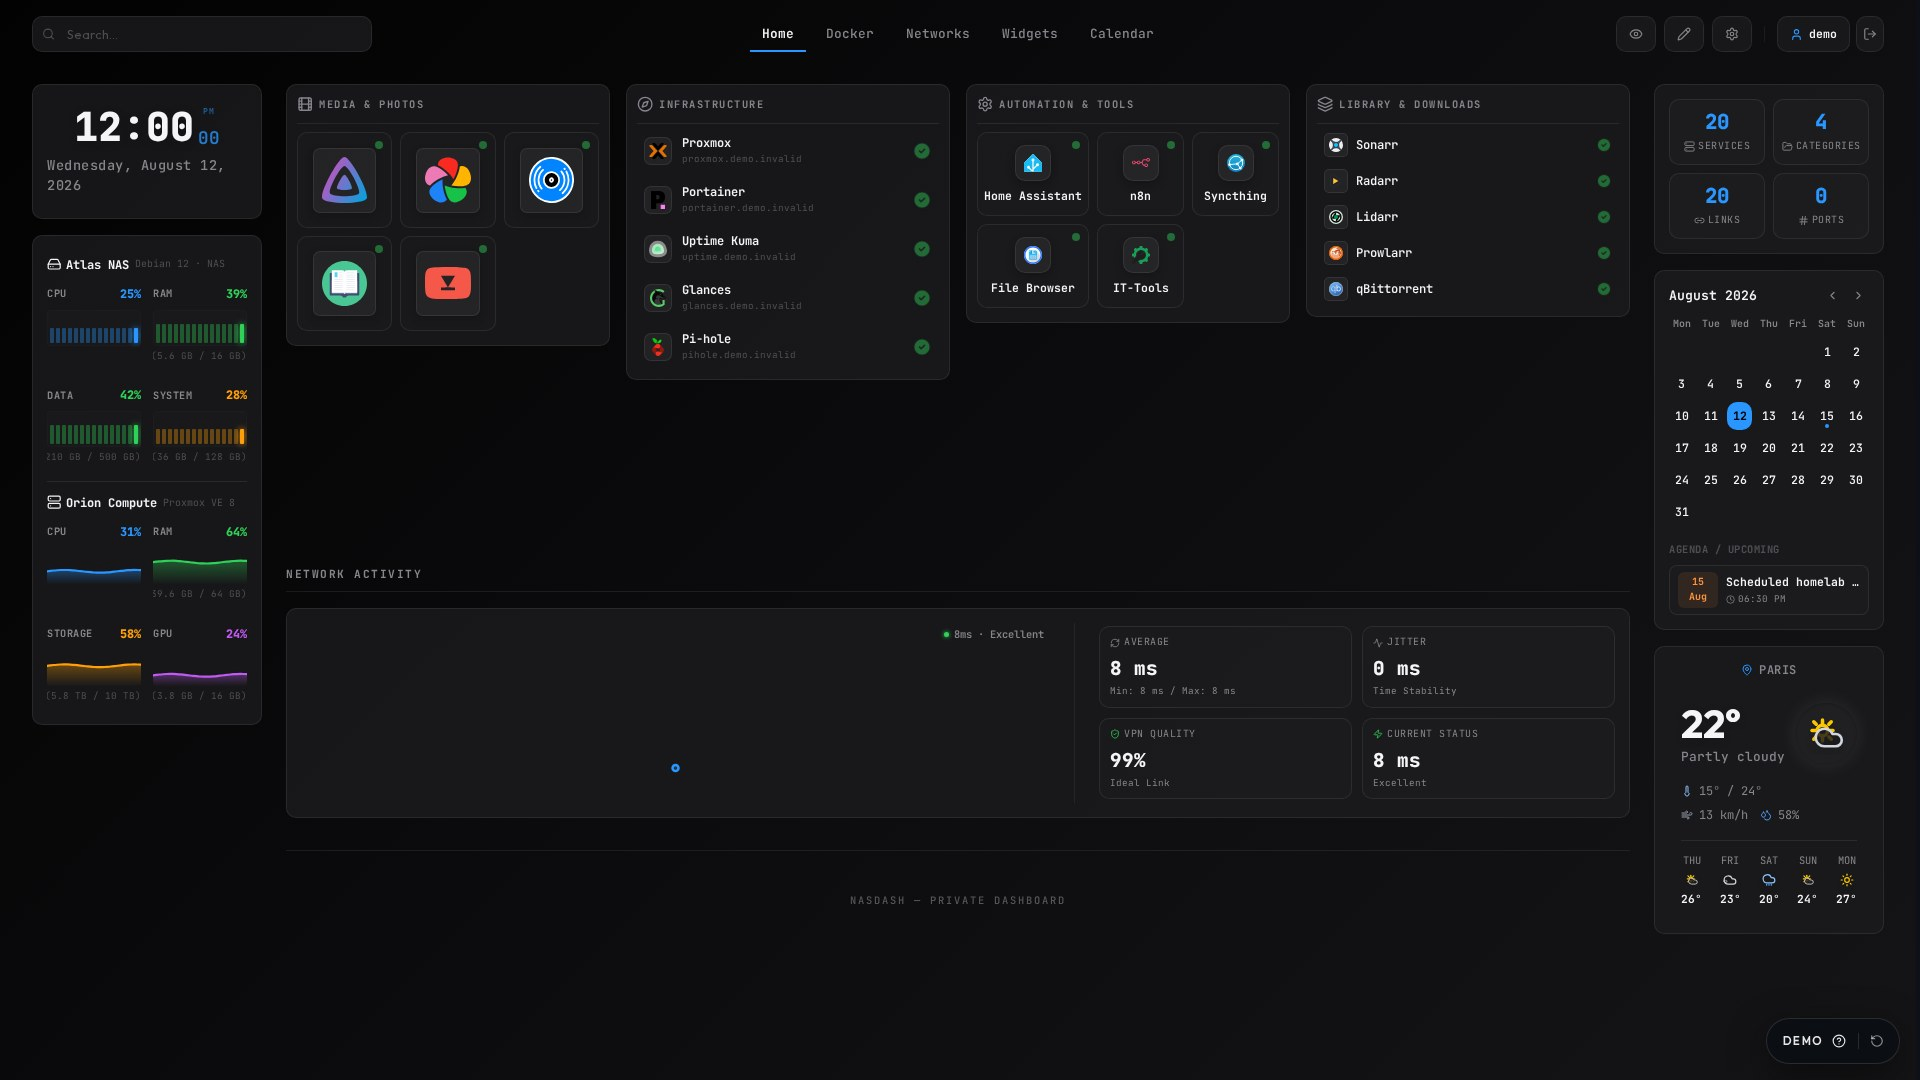Click the Portainer service icon
This screenshot has height=1080, width=1920.
tap(658, 200)
